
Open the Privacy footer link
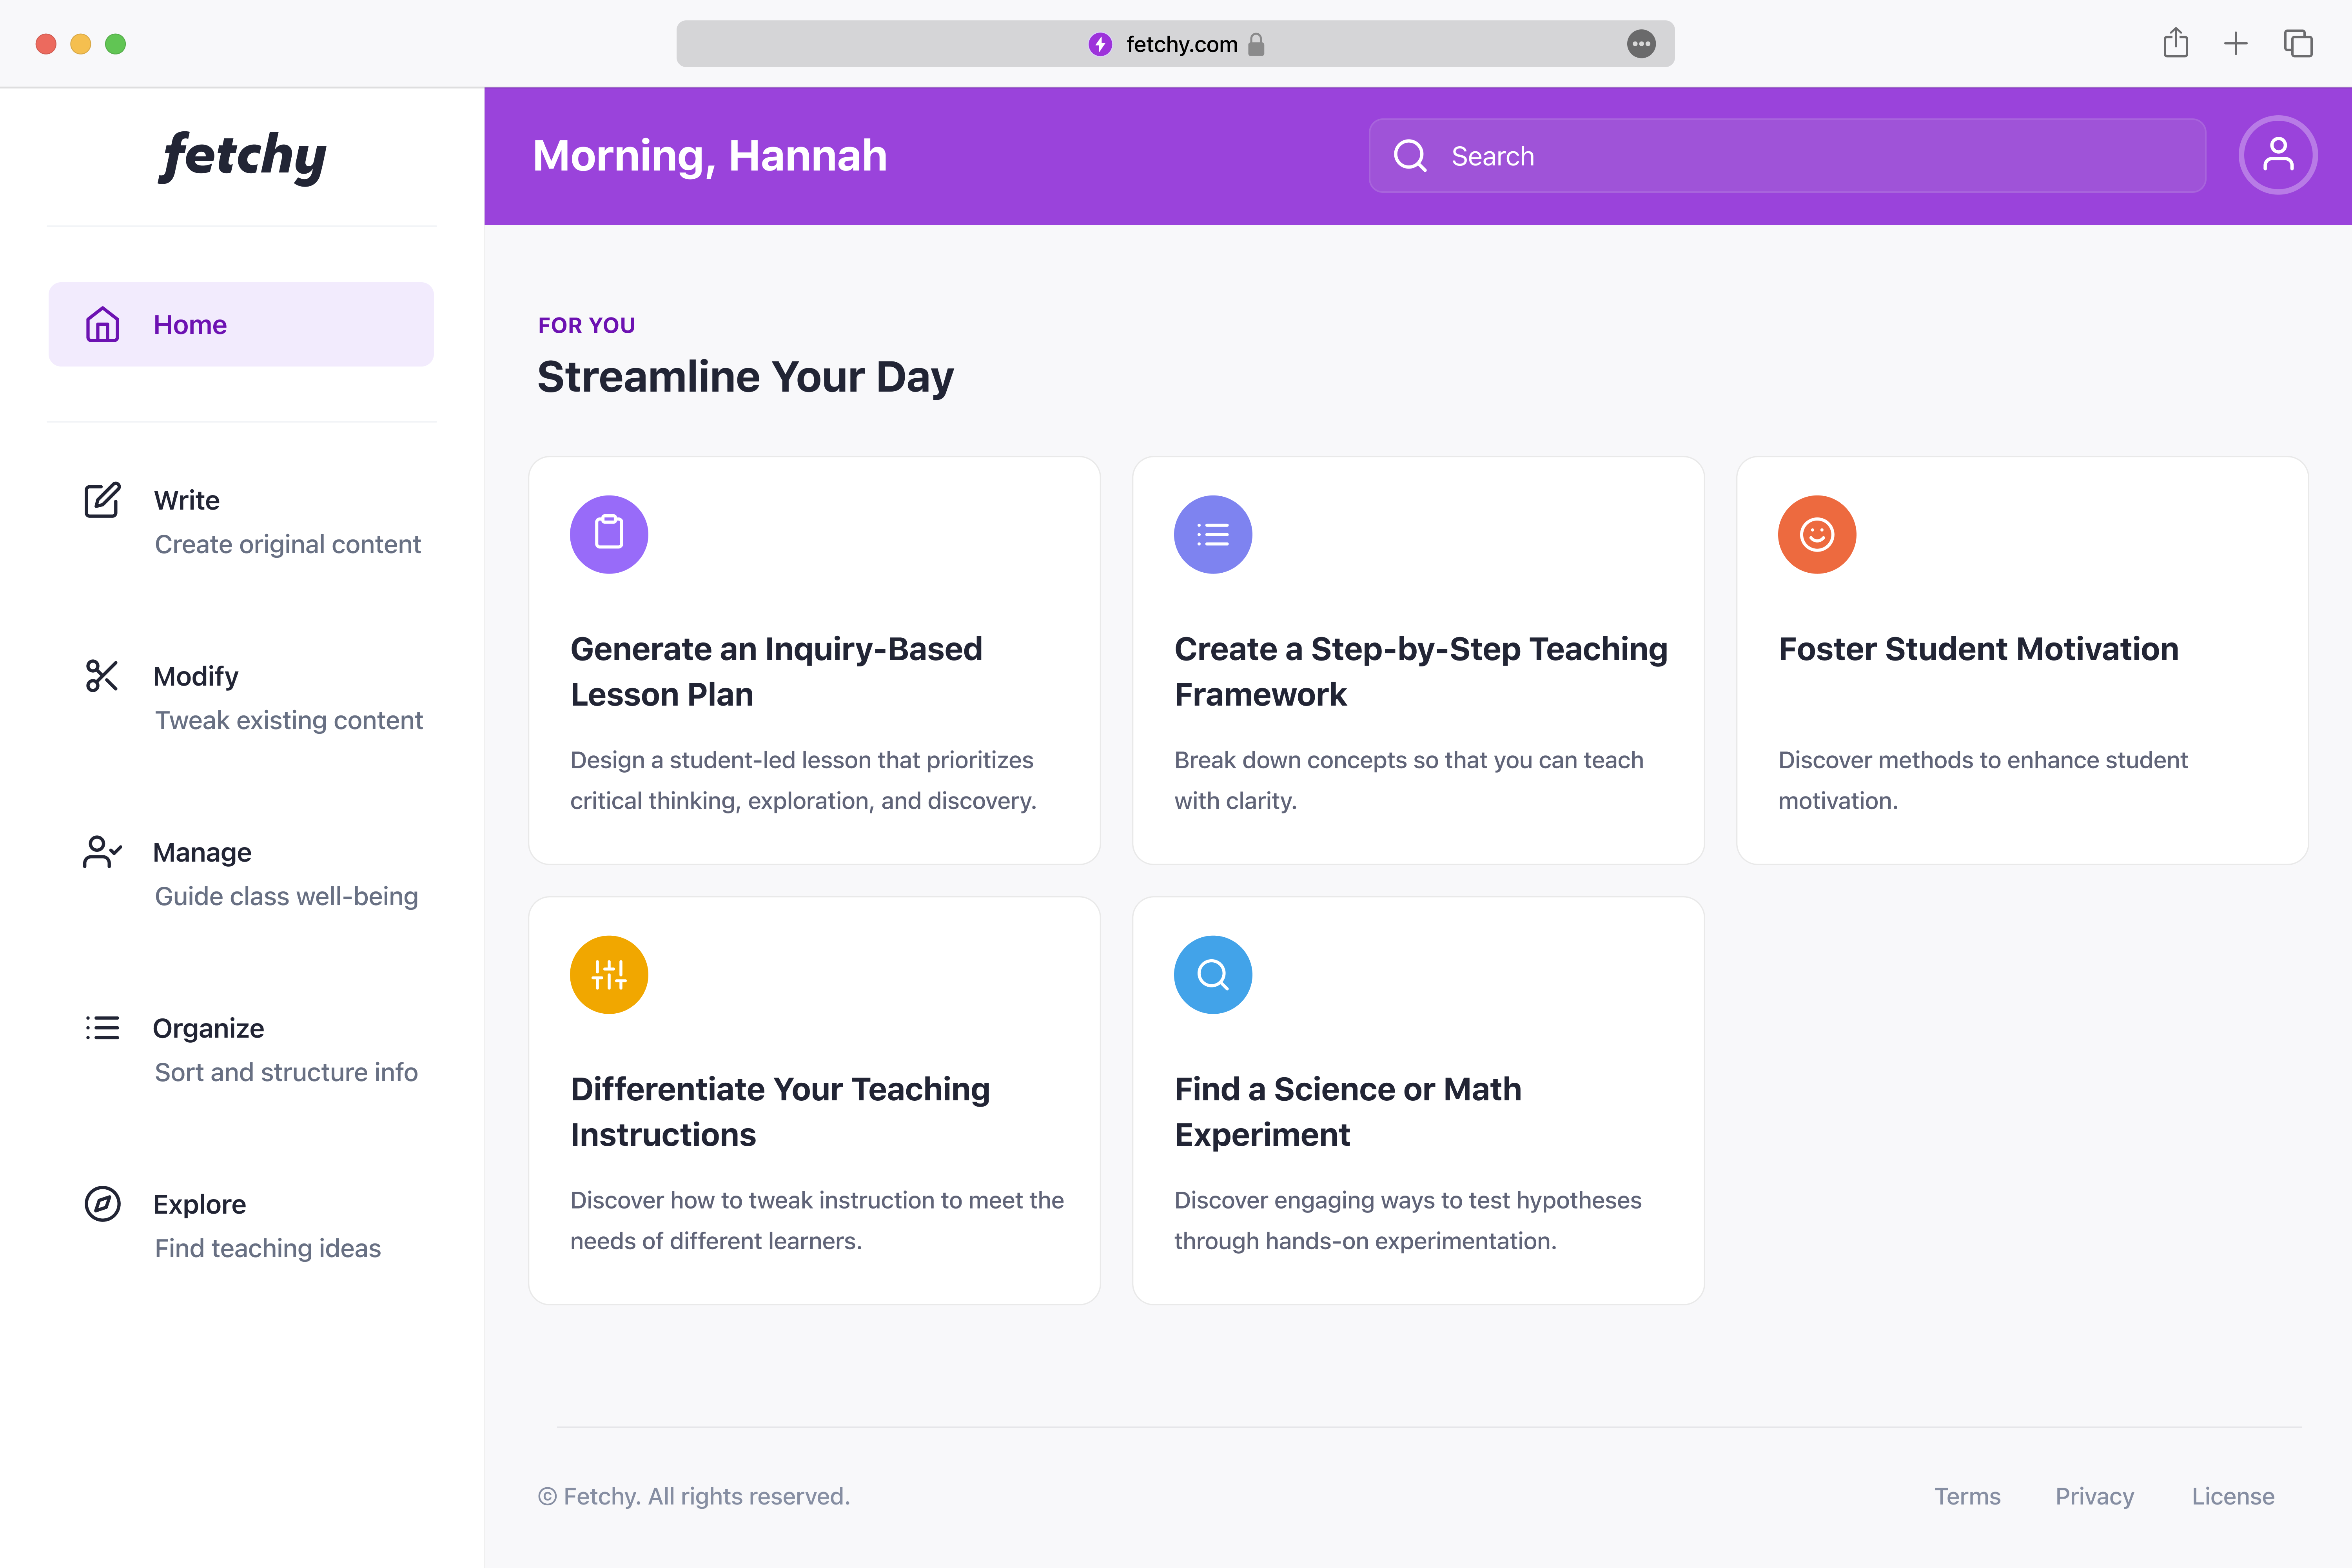2094,1496
